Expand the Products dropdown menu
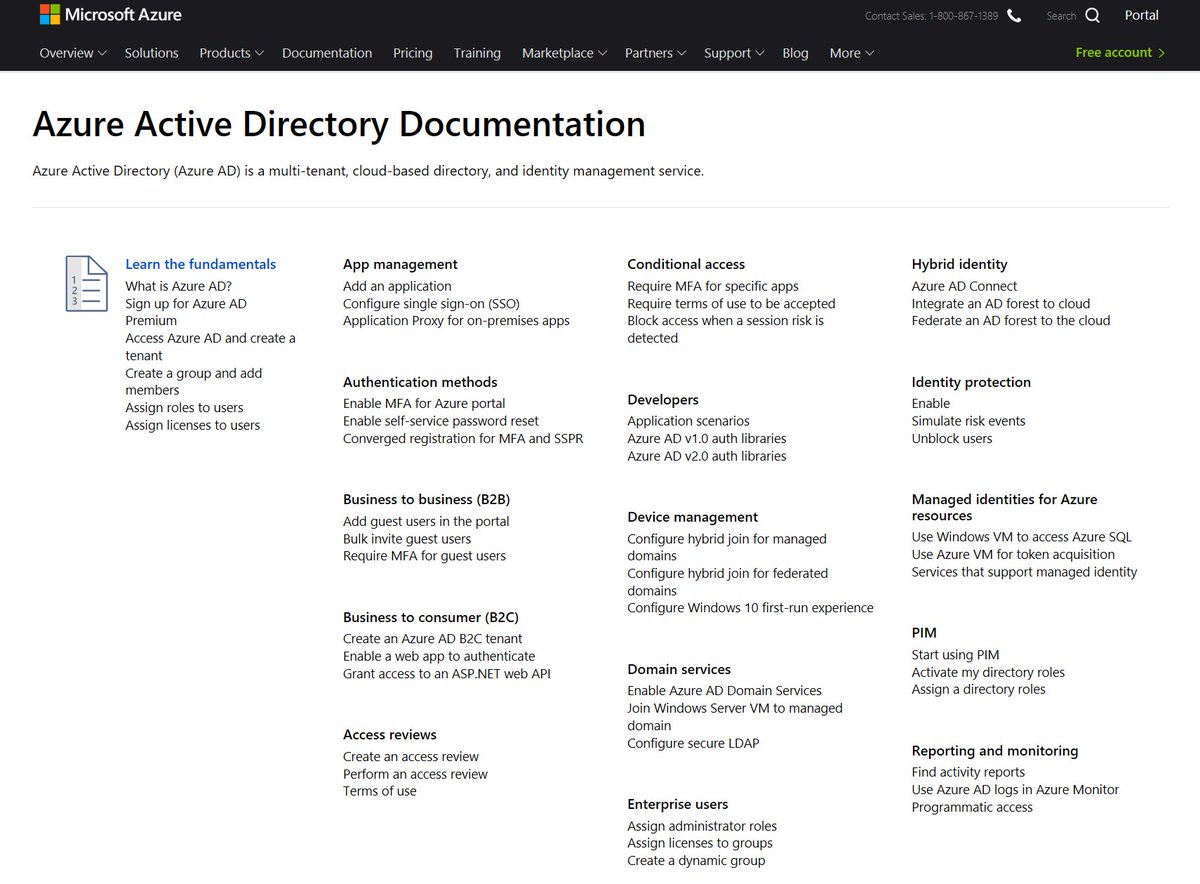The height and width of the screenshot is (884, 1200). (231, 53)
